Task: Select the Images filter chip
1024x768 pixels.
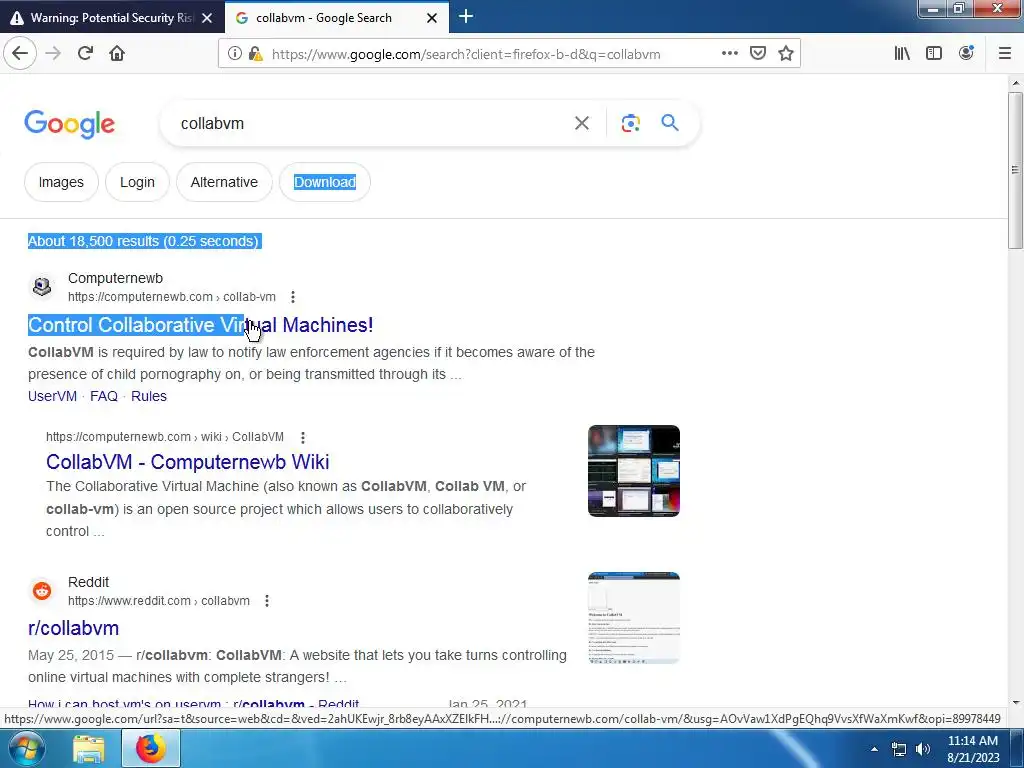Action: pos(61,182)
